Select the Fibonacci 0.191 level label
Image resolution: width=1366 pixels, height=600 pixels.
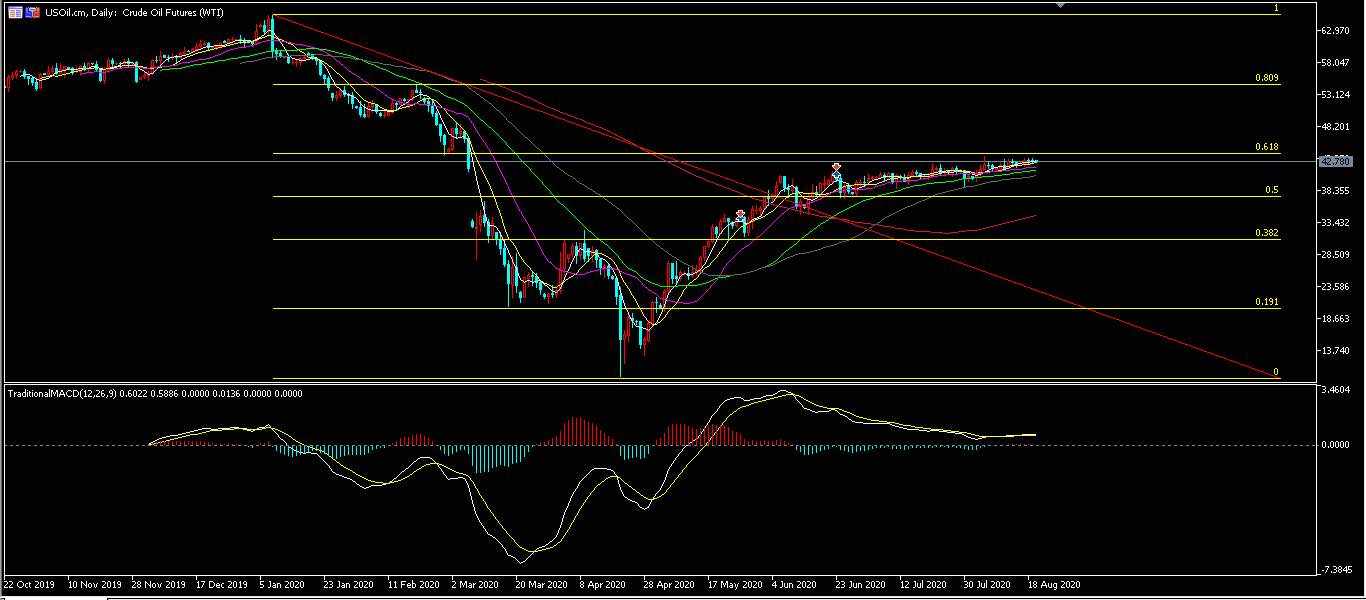1267,302
